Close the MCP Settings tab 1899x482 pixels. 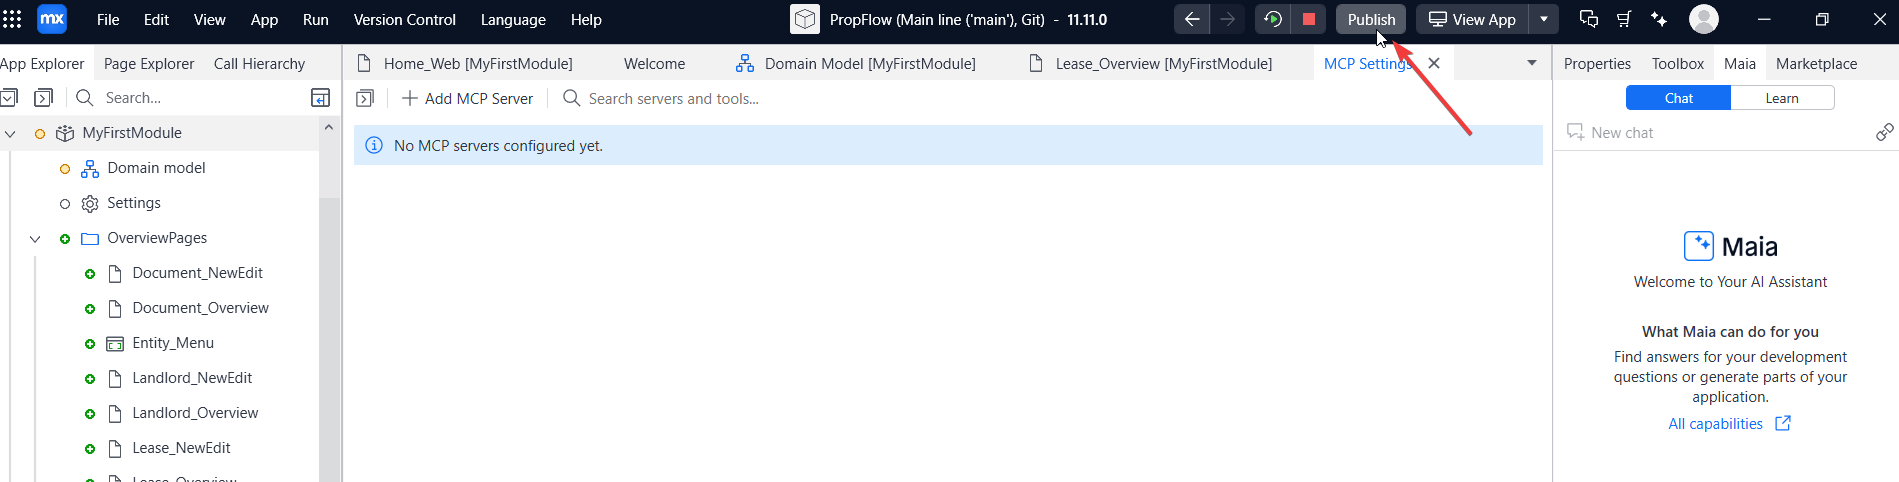[x=1434, y=63]
